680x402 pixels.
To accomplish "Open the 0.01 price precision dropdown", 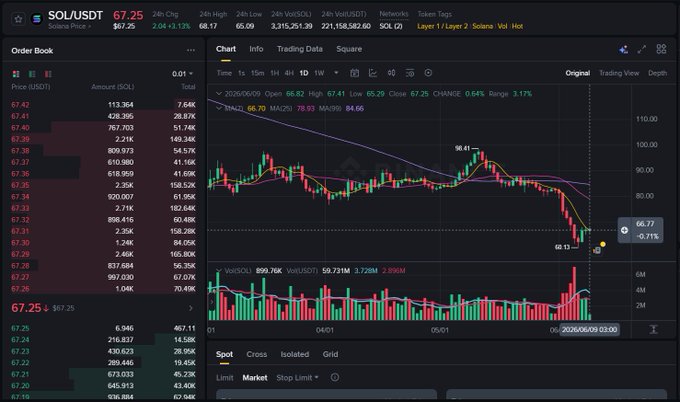I will [x=183, y=74].
